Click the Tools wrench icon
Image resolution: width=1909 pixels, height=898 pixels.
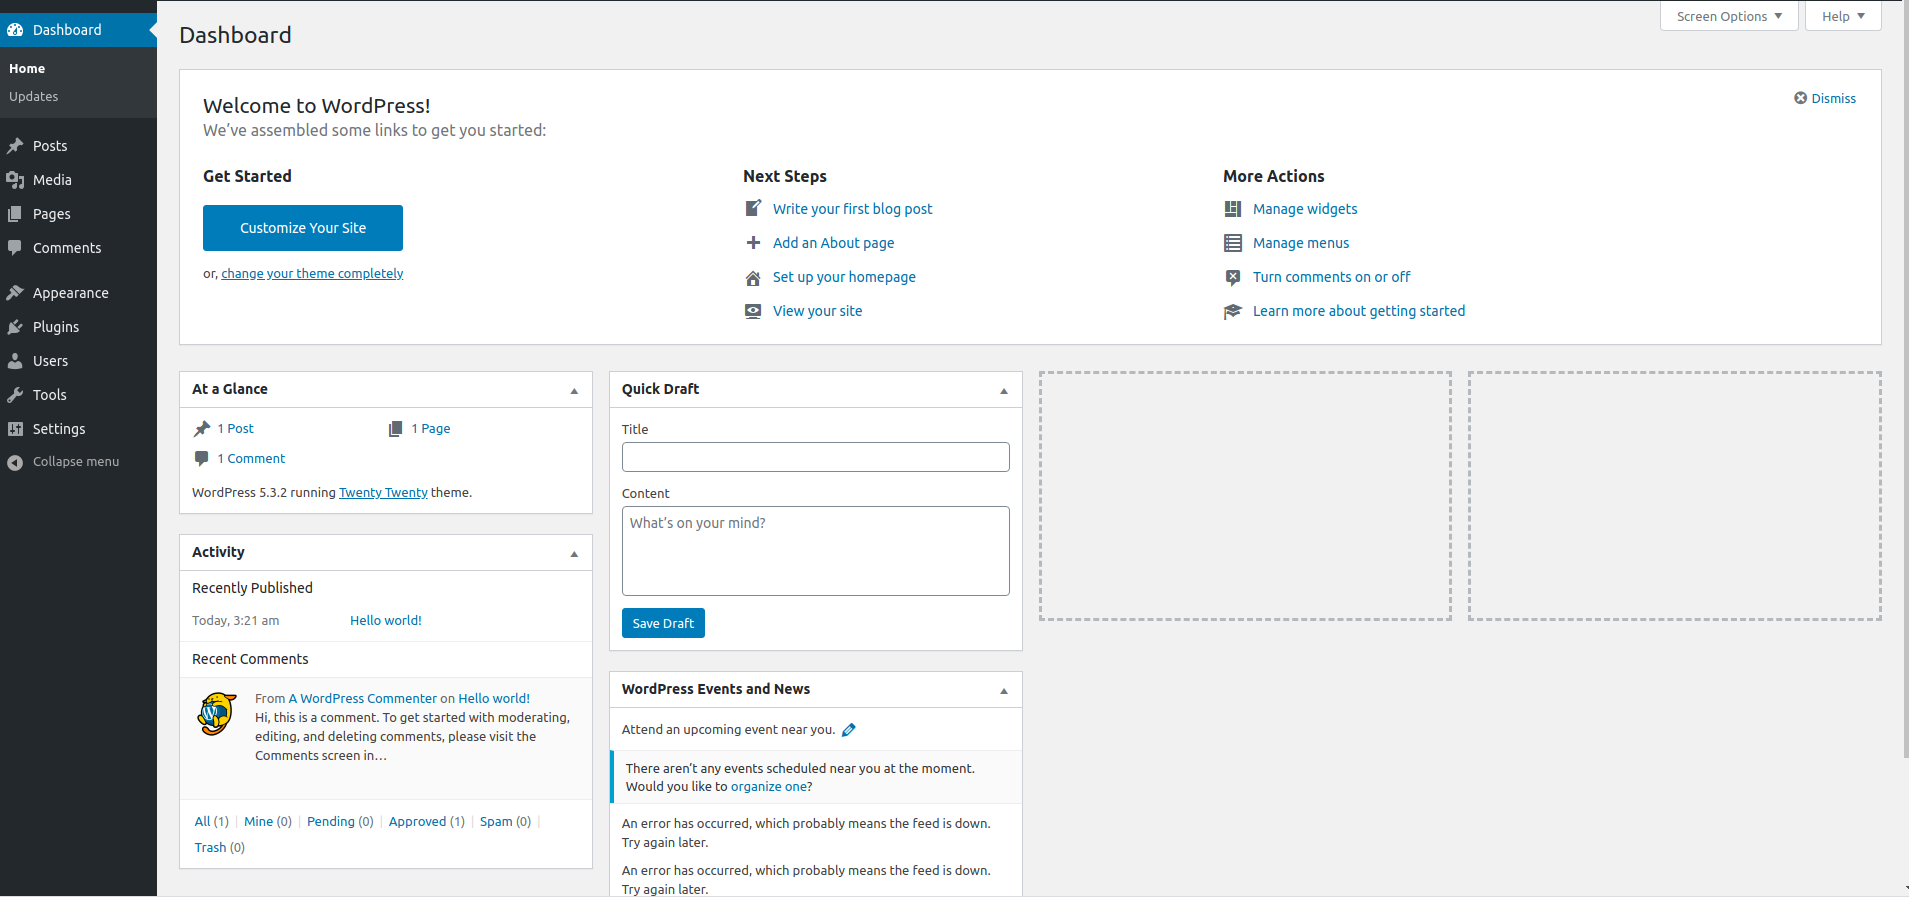(x=15, y=395)
